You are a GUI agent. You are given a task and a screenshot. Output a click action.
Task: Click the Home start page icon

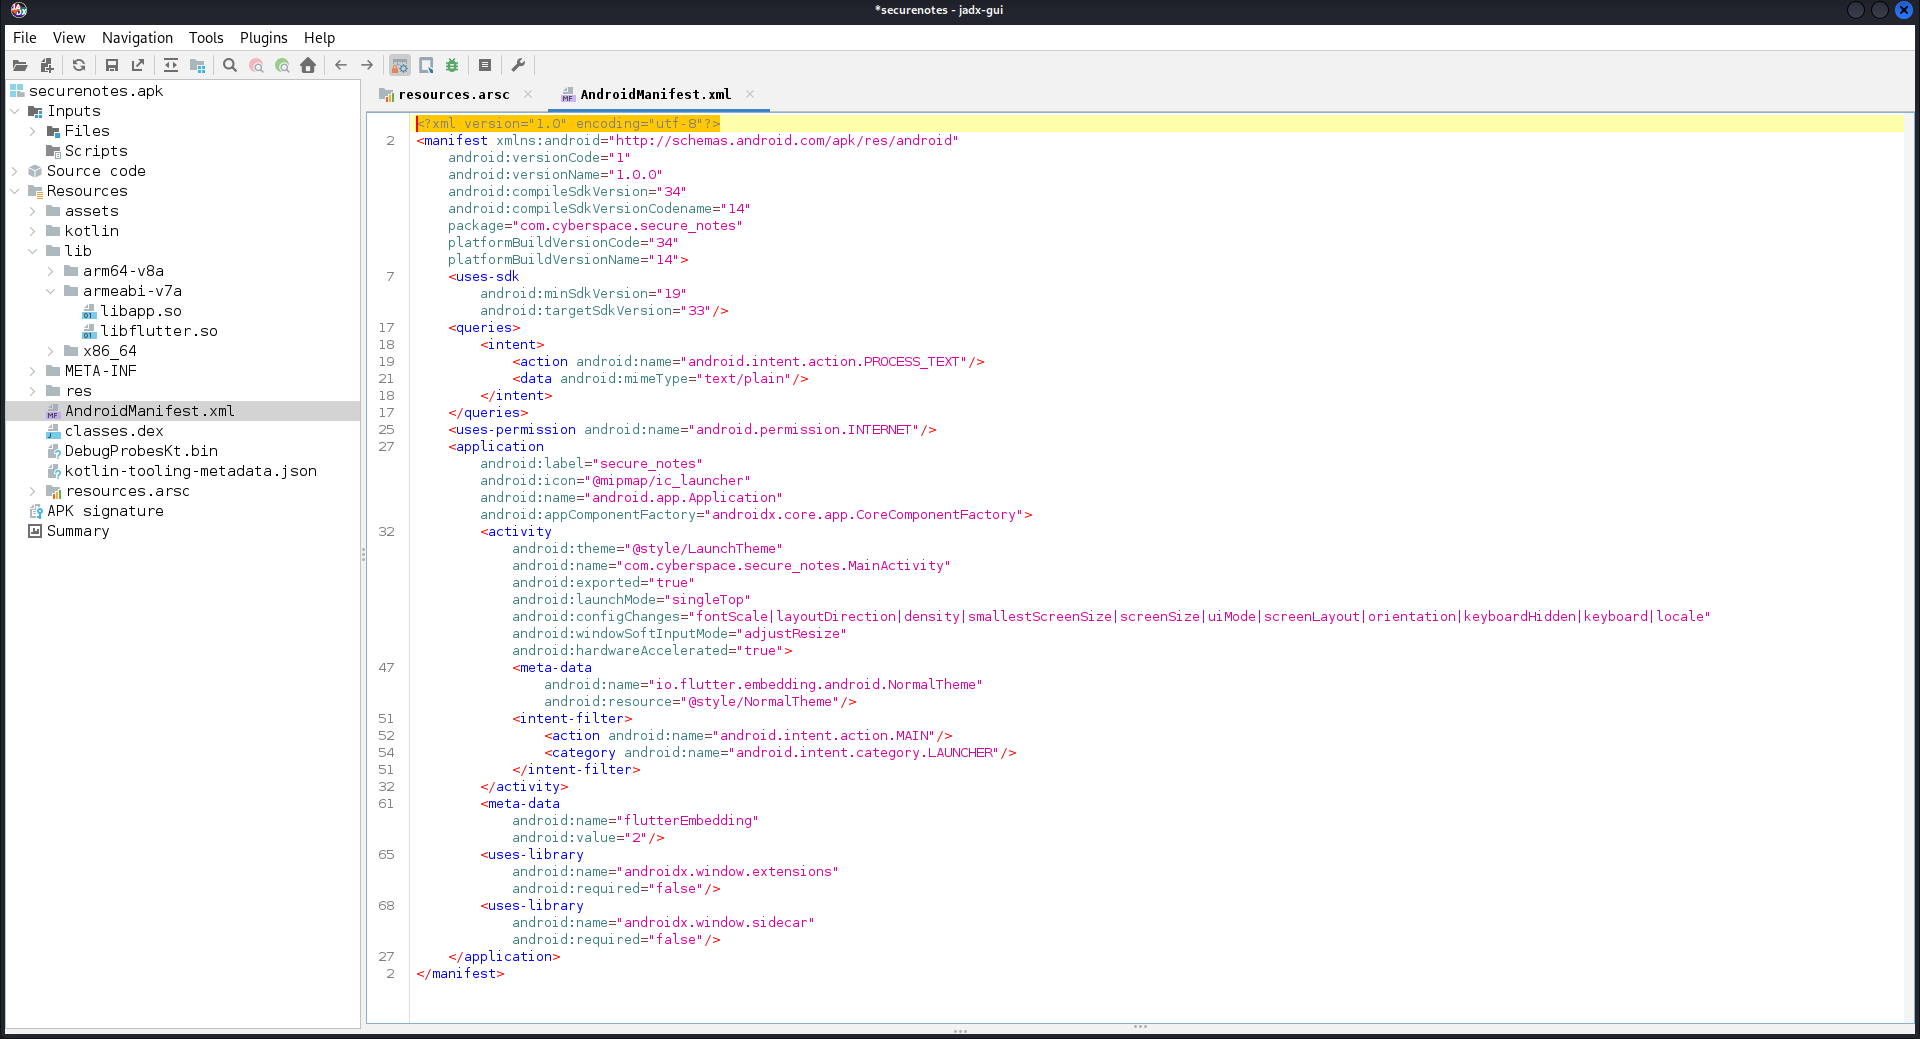[308, 65]
